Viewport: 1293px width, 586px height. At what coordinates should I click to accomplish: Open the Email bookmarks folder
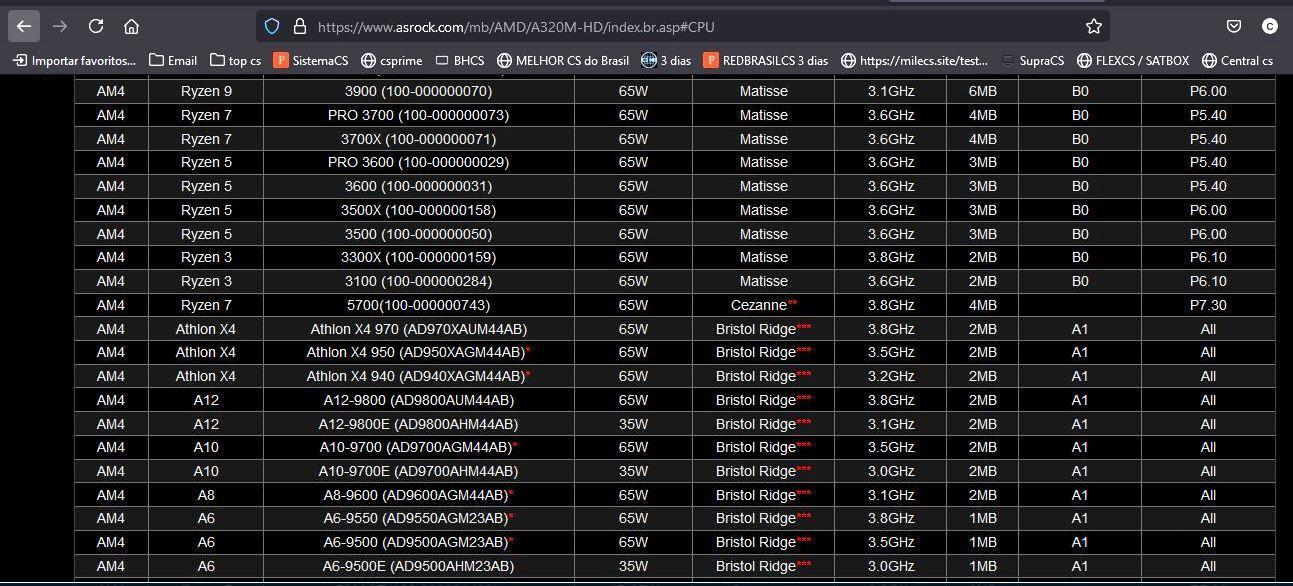(x=173, y=60)
